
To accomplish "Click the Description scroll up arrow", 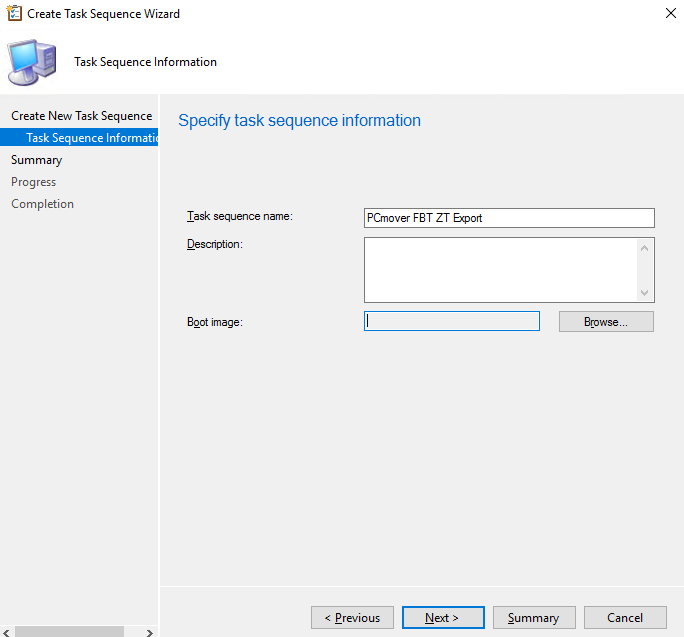I will click(644, 248).
